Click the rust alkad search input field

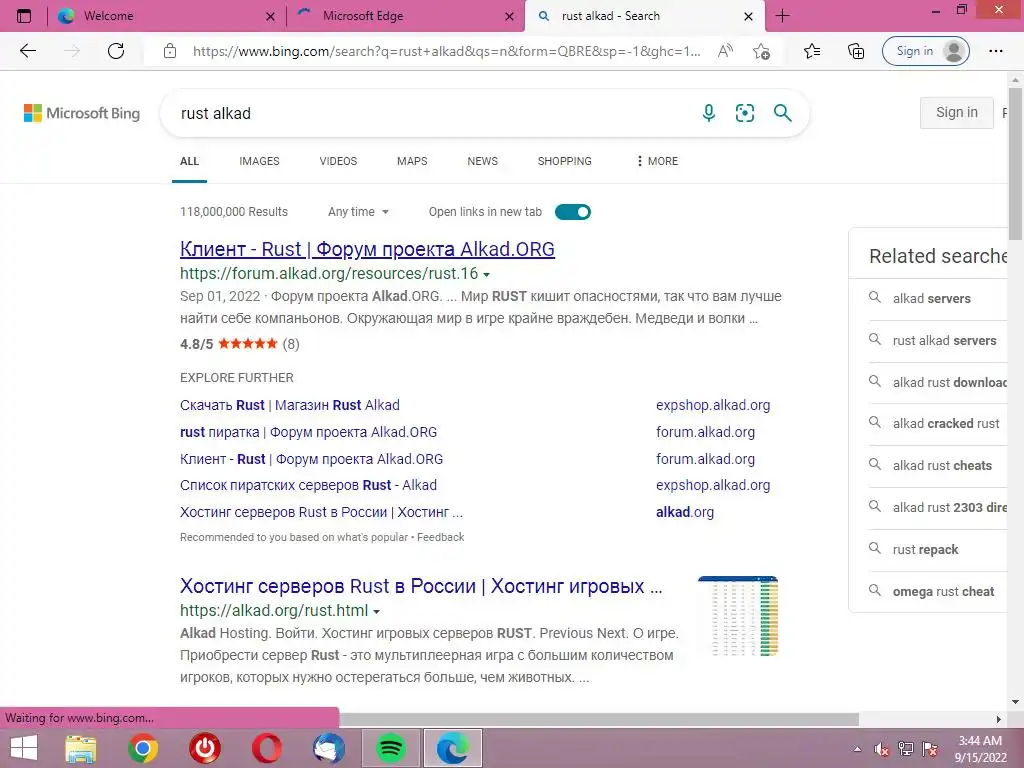click(431, 113)
